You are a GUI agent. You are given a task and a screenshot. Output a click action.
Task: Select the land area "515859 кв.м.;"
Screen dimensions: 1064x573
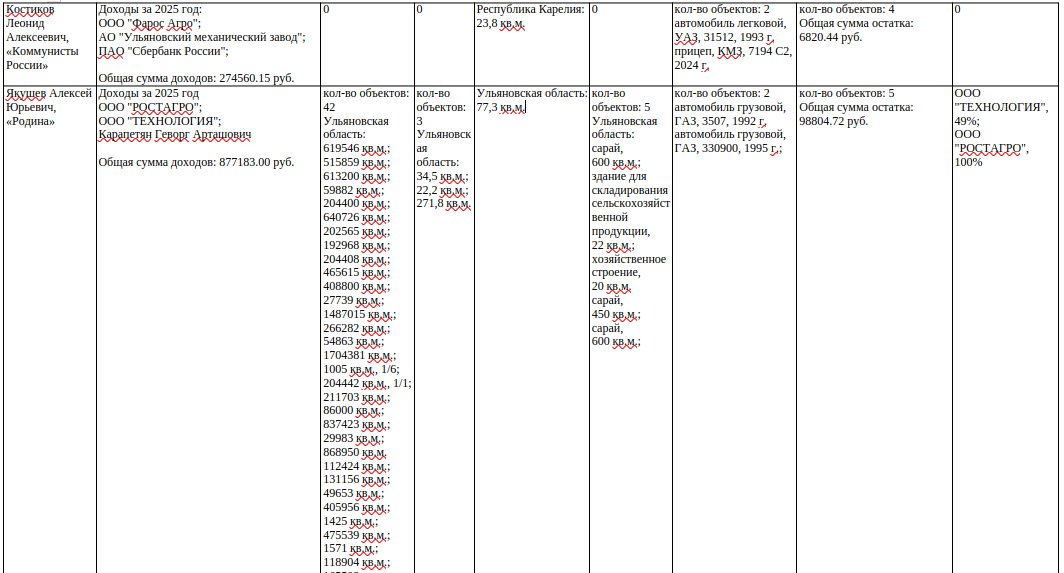(356, 162)
